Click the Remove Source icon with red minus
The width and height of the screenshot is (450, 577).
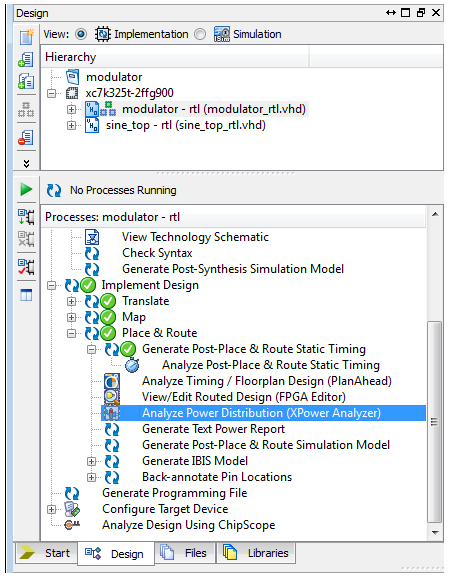[26, 138]
